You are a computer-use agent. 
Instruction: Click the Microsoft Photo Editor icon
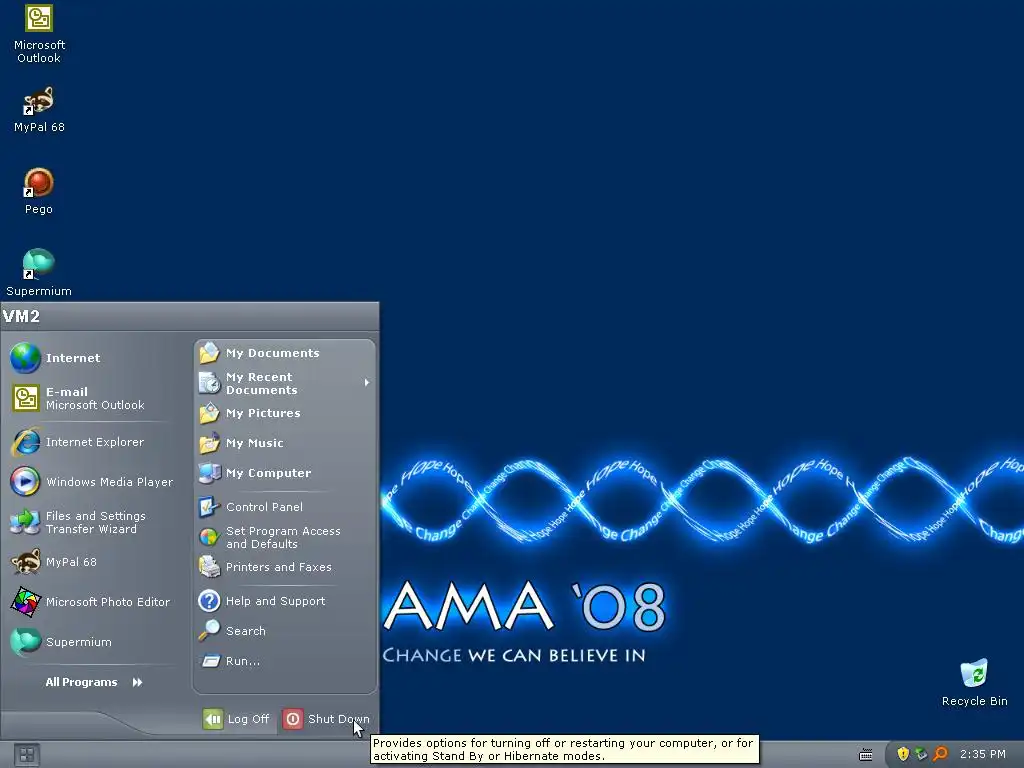[25, 602]
